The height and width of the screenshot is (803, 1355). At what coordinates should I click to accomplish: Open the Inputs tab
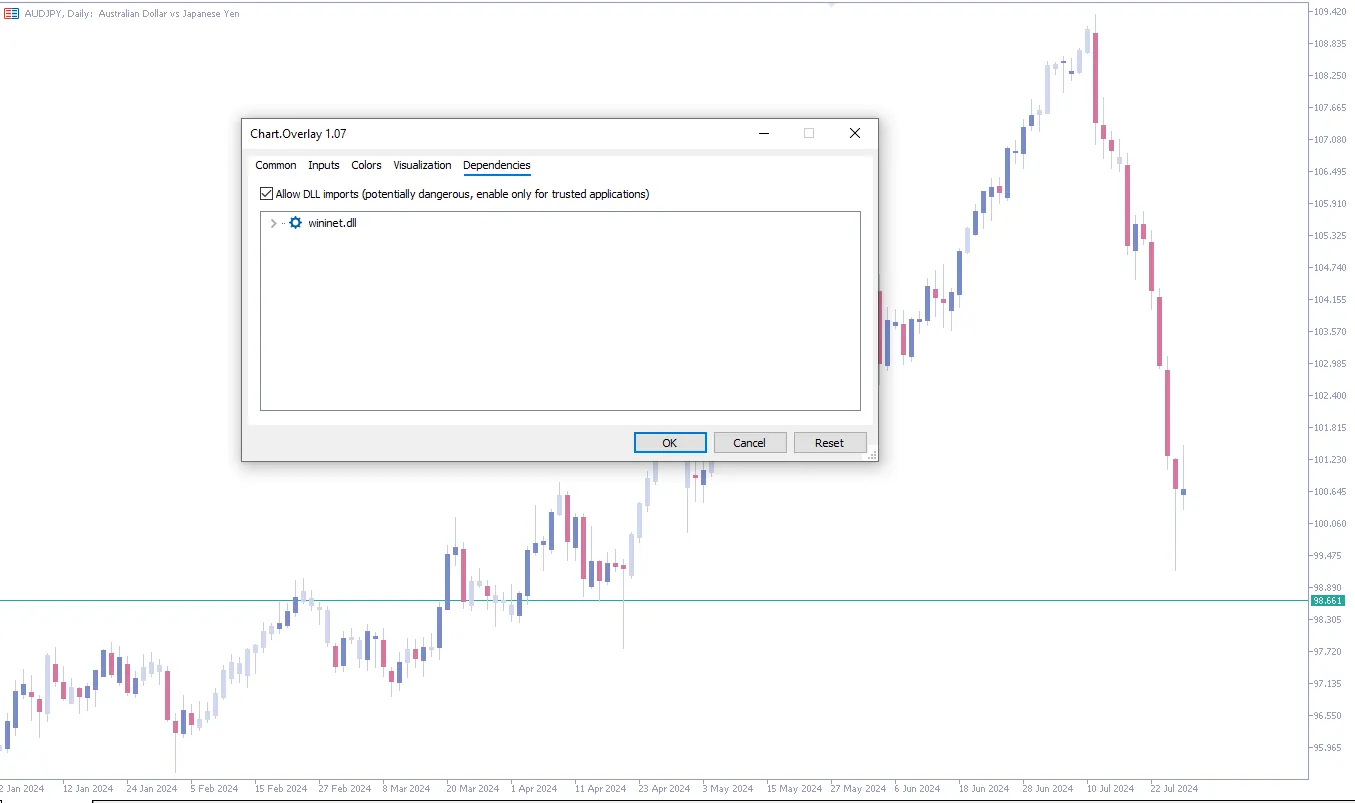(323, 165)
